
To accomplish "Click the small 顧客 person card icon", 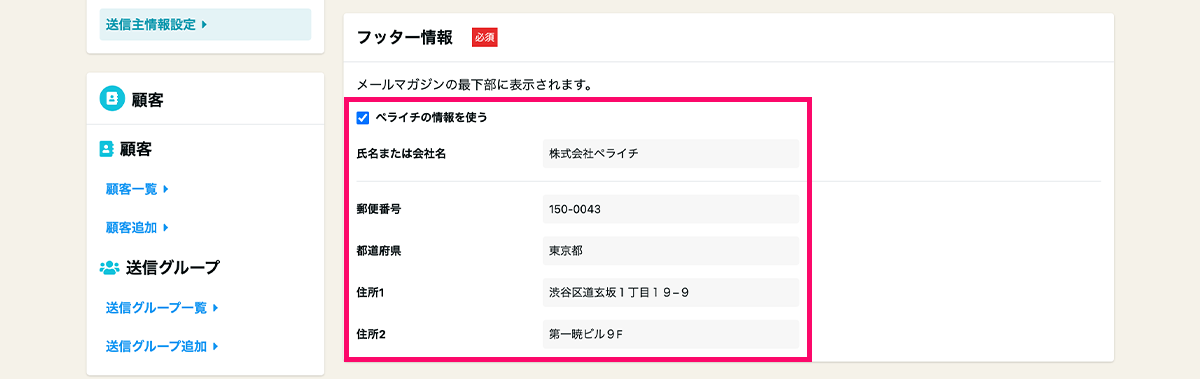I will point(106,149).
